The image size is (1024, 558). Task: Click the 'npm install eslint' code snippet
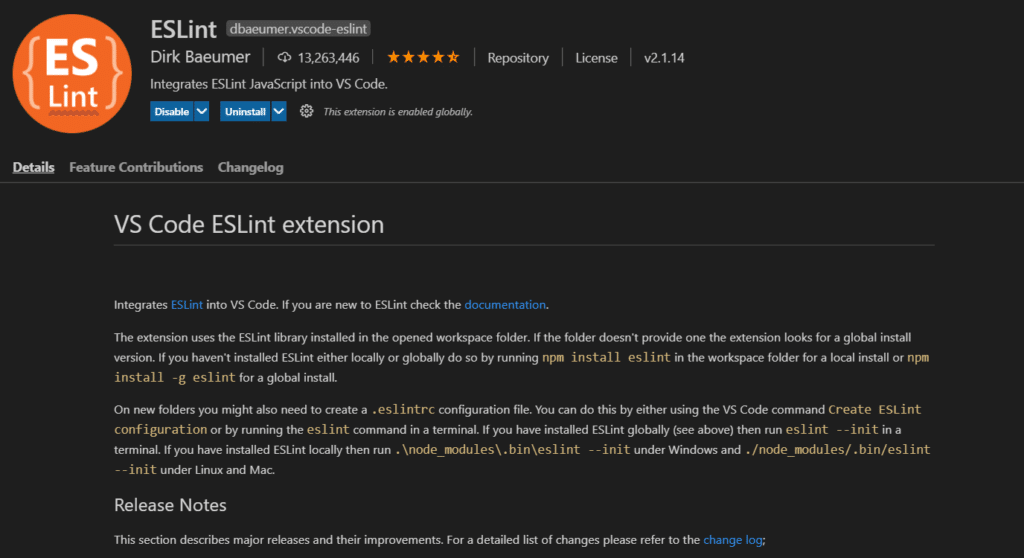tap(606, 357)
